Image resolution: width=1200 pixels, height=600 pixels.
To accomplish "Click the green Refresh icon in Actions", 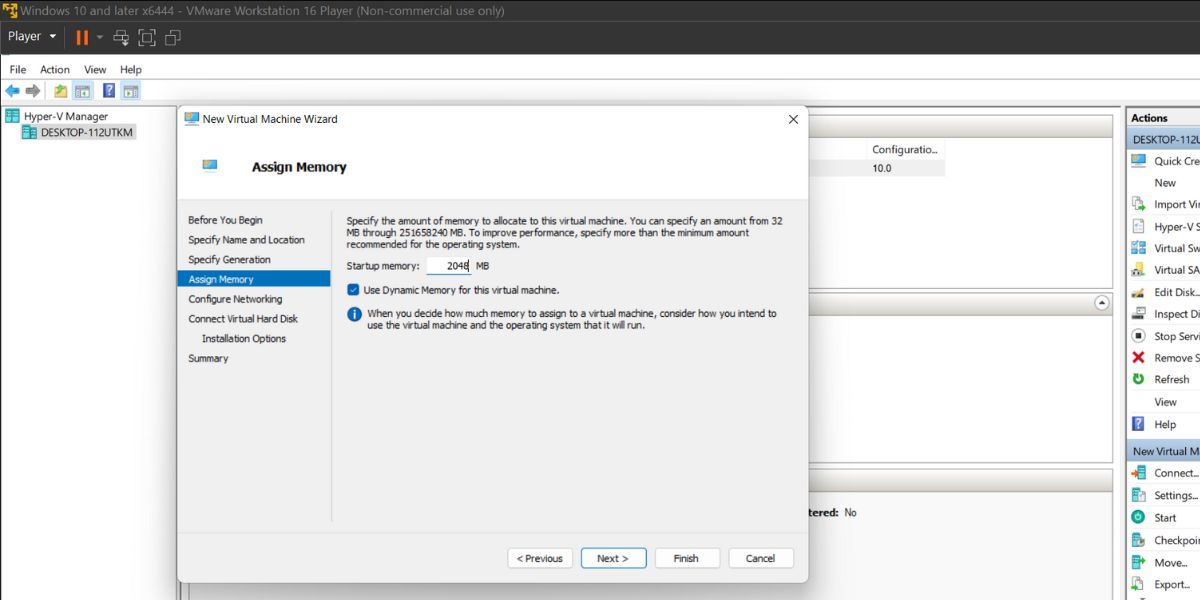I will coord(1138,379).
